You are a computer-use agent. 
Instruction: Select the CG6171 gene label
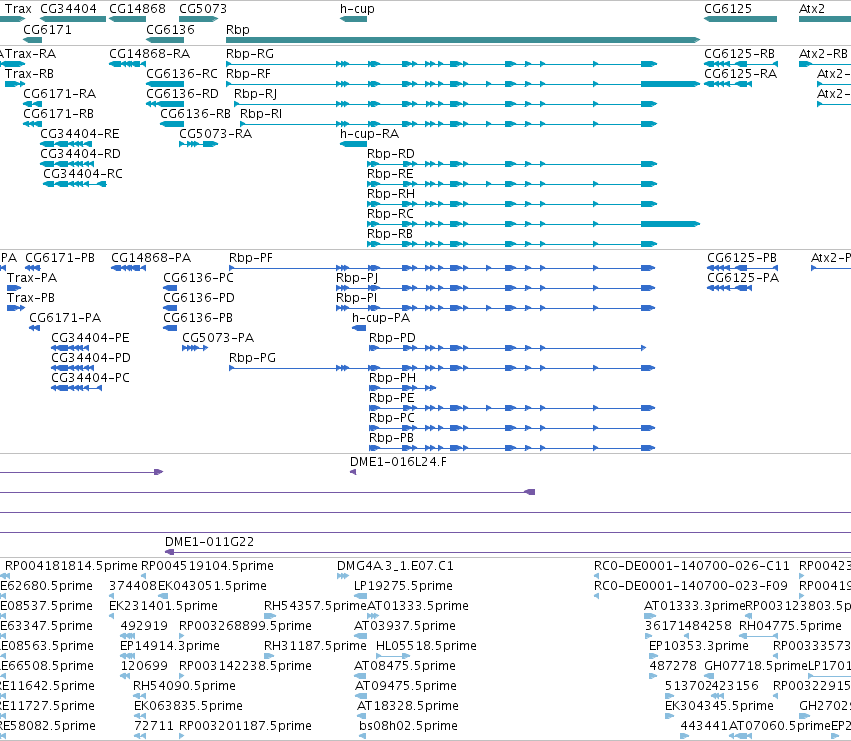pos(47,29)
